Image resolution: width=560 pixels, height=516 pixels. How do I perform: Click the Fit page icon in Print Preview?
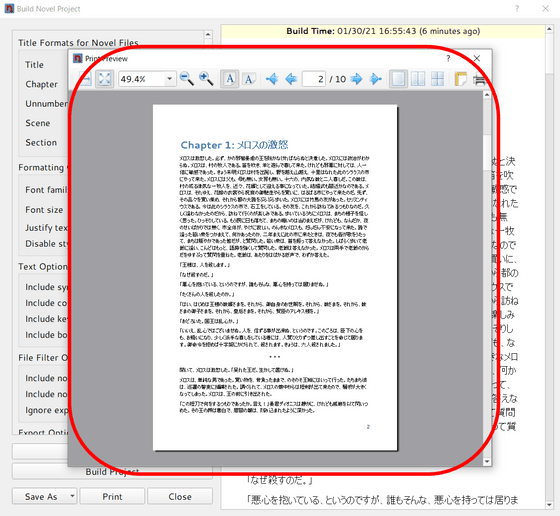coord(105,79)
